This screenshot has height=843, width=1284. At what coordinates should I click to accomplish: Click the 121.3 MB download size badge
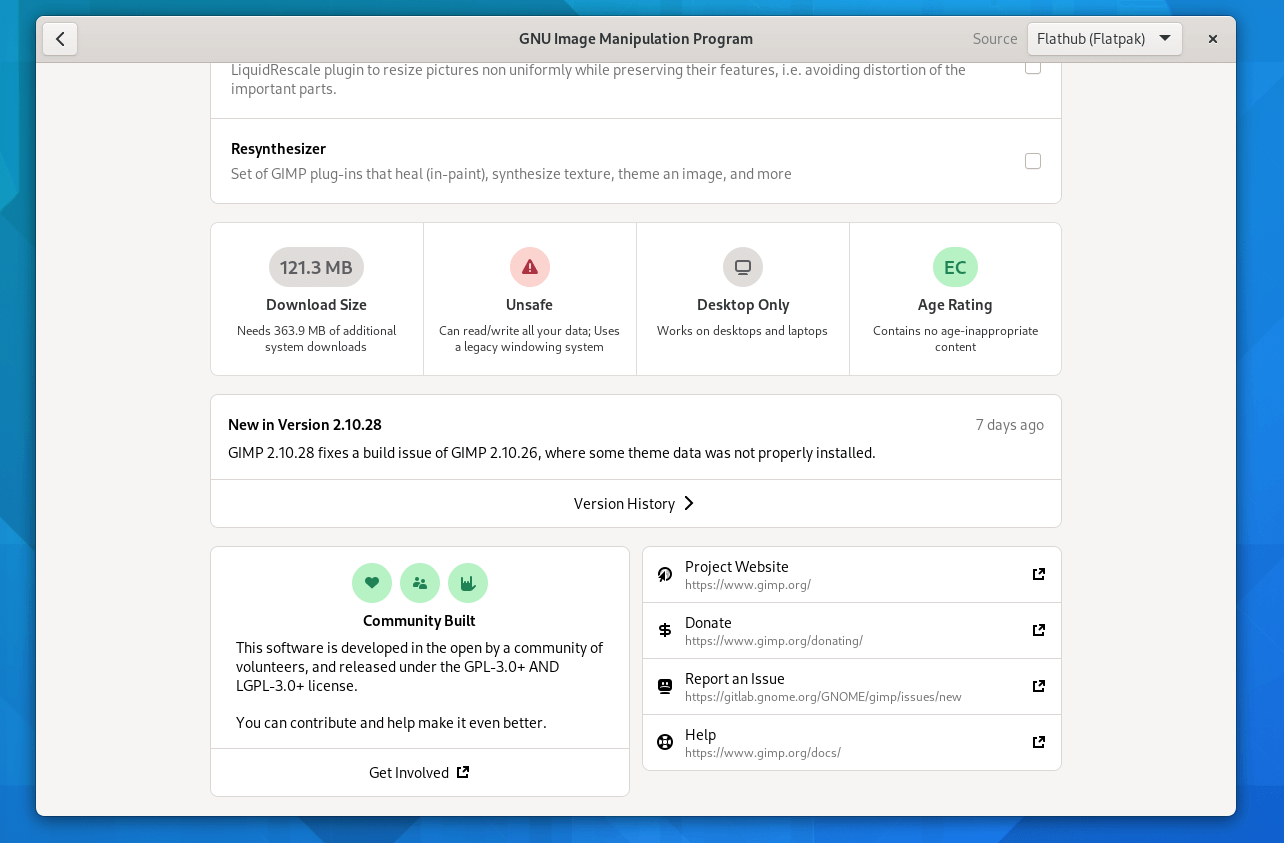(x=316, y=267)
